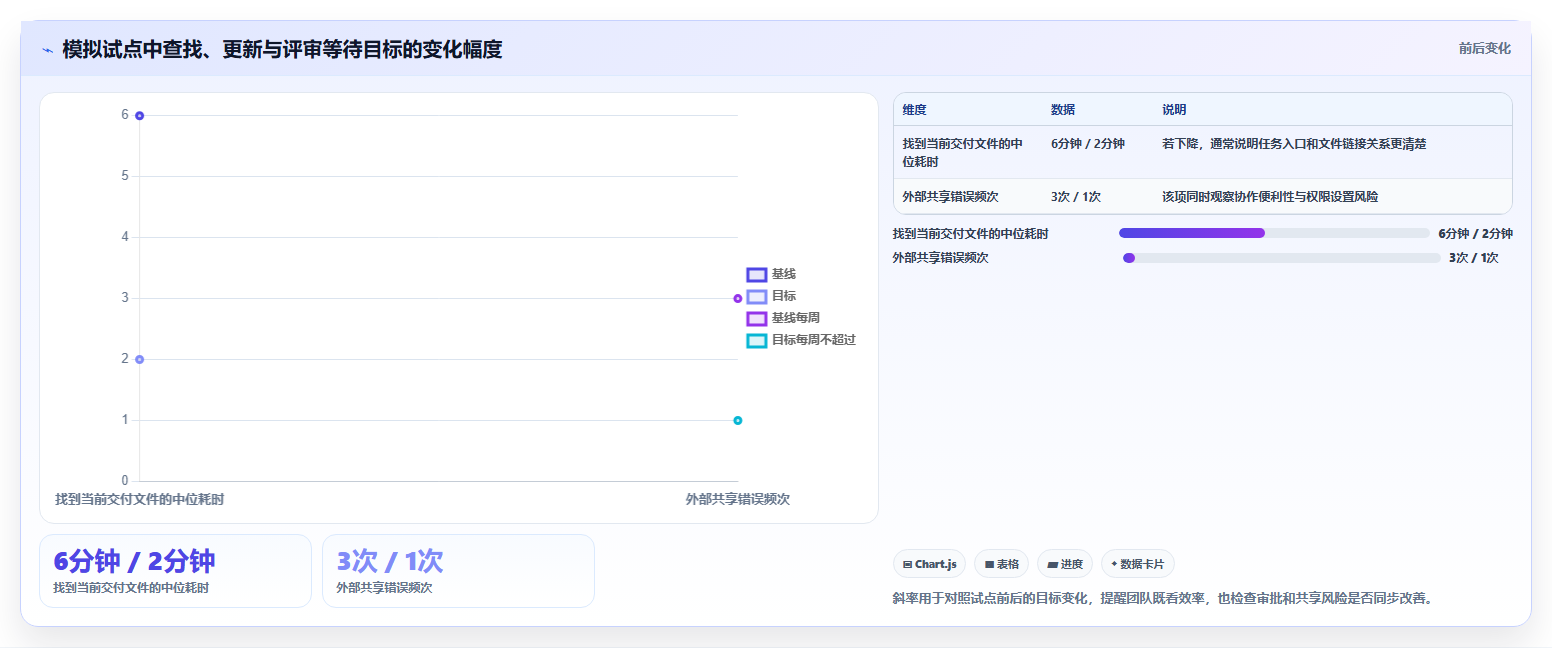Image resolution: width=1552 pixels, height=648 pixels.
Task: Toggle the 目标 legend entry
Action: [x=771, y=296]
